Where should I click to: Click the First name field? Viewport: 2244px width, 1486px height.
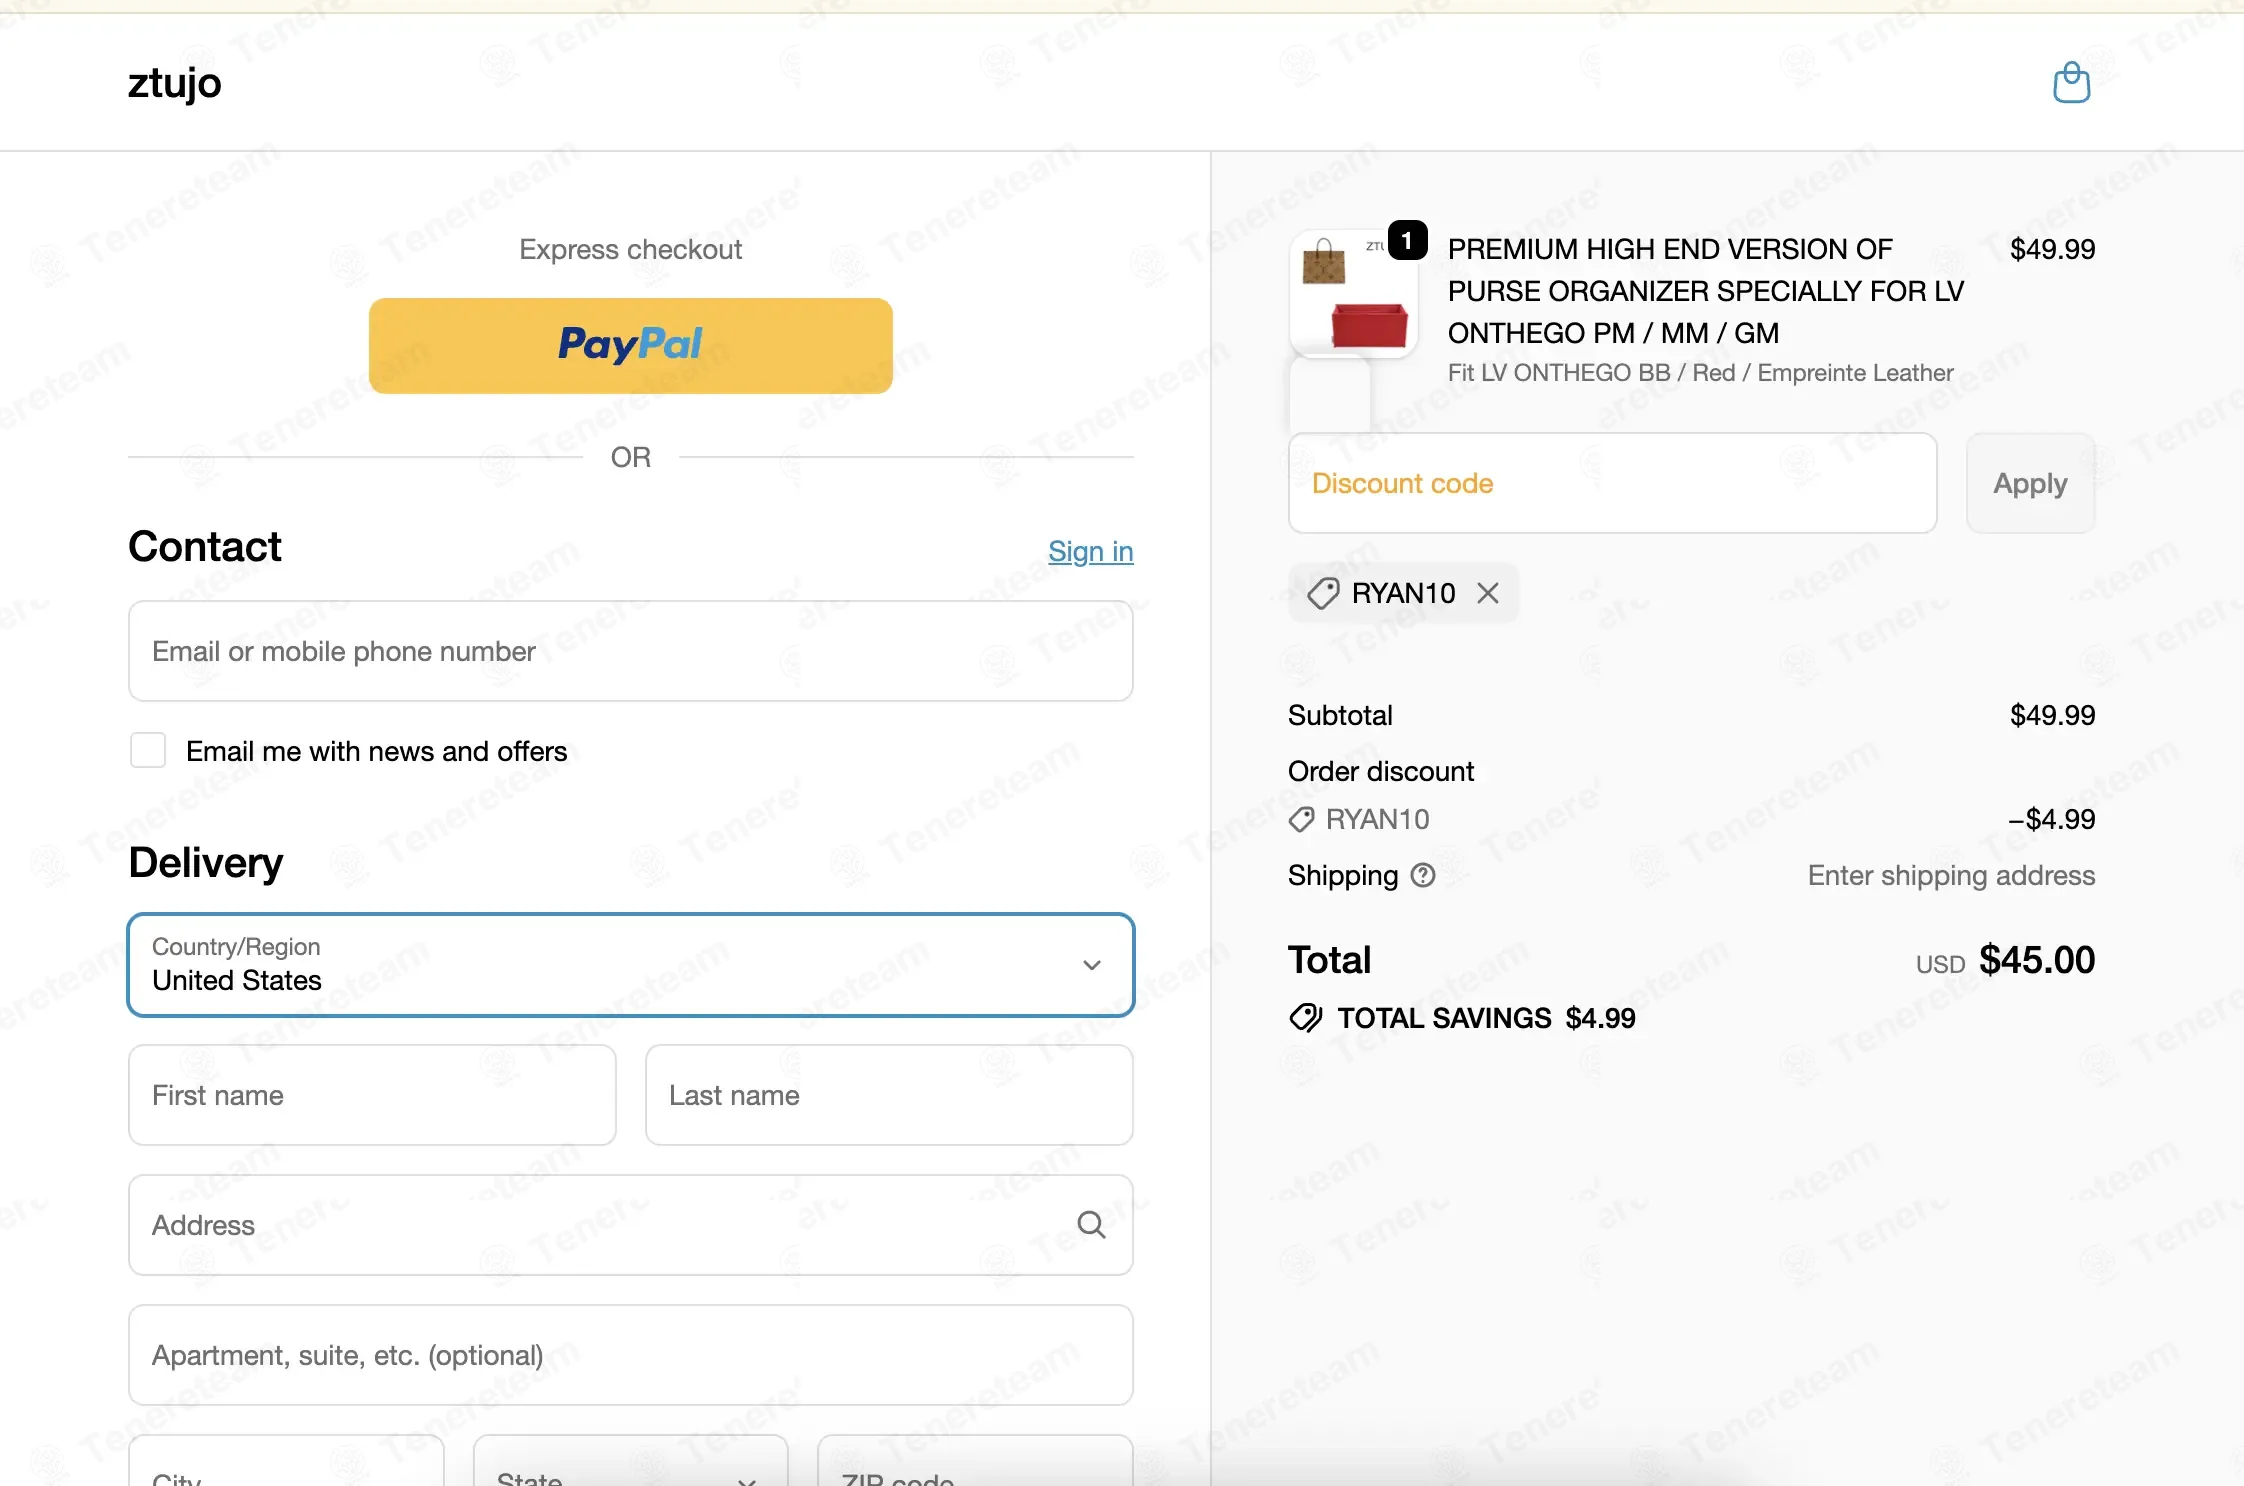coord(372,1095)
